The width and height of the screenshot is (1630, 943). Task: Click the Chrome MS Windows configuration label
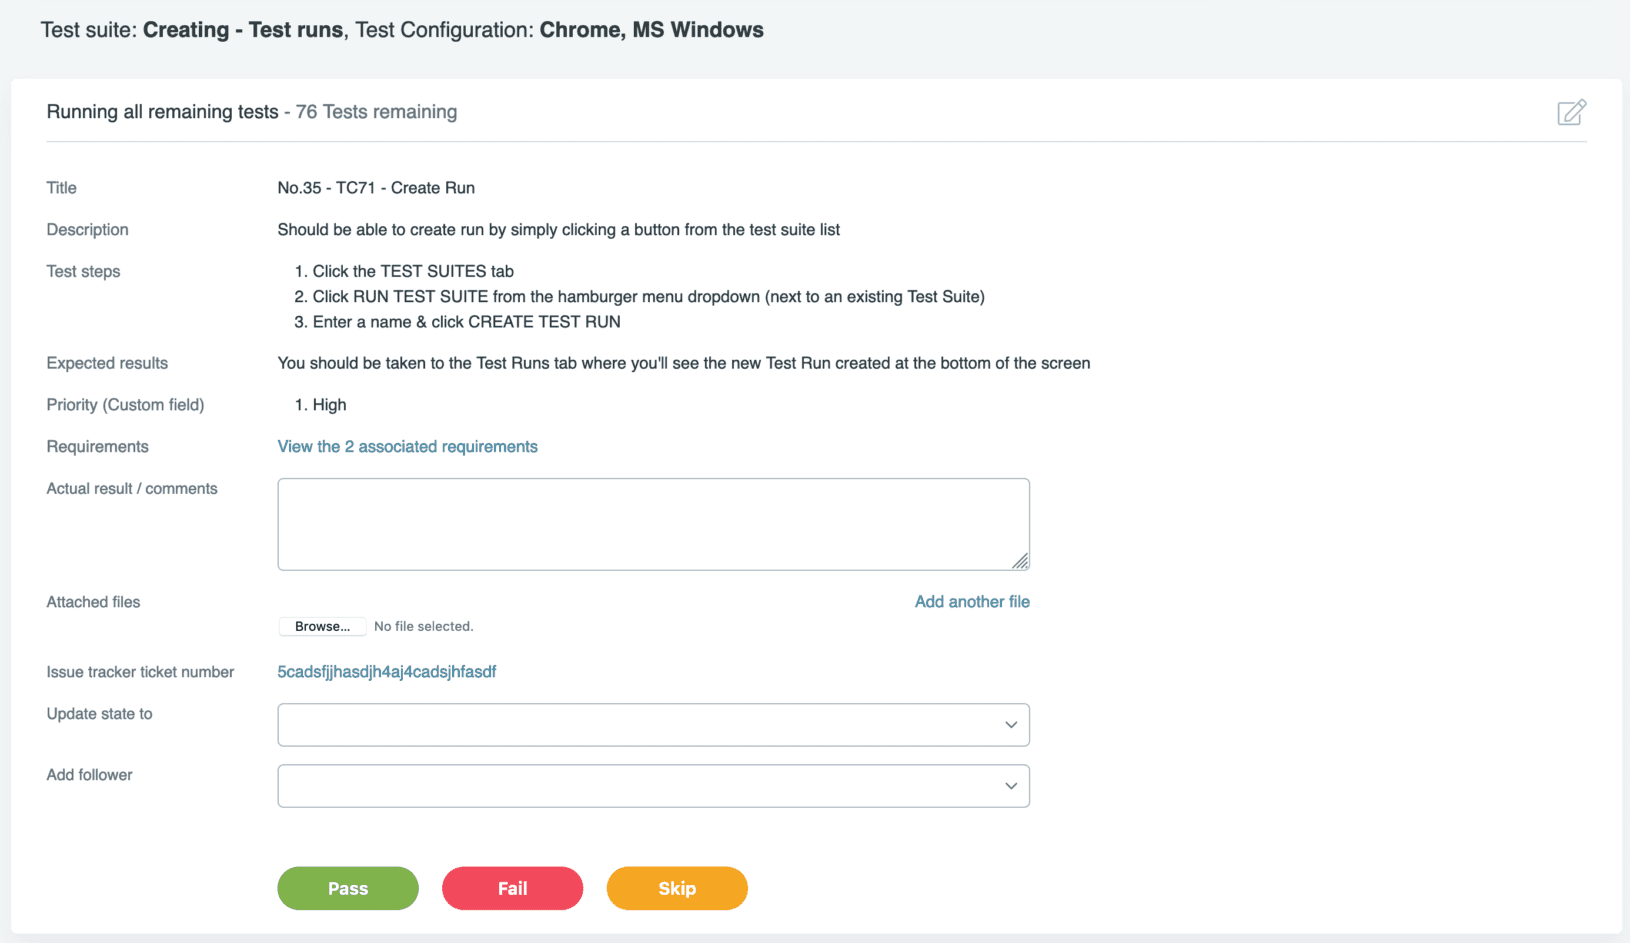click(651, 29)
